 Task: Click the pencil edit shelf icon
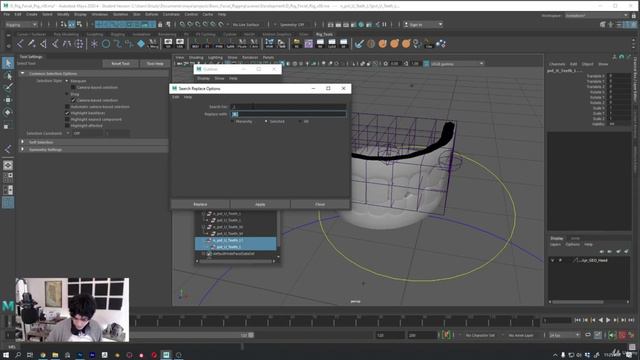31,44
